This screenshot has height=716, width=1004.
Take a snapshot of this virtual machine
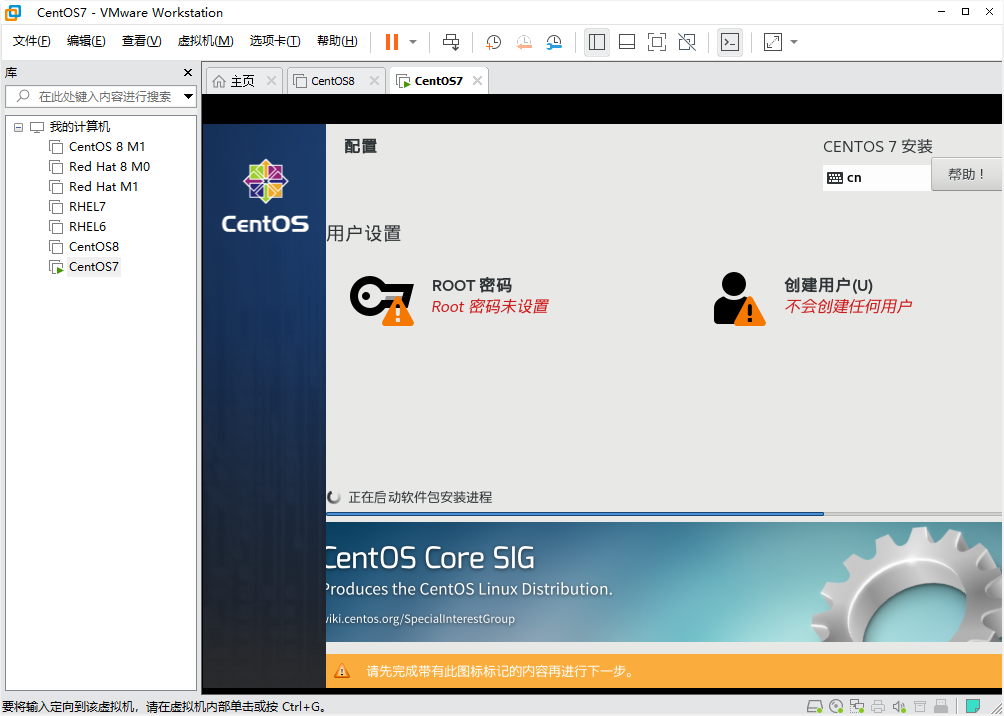tap(493, 42)
